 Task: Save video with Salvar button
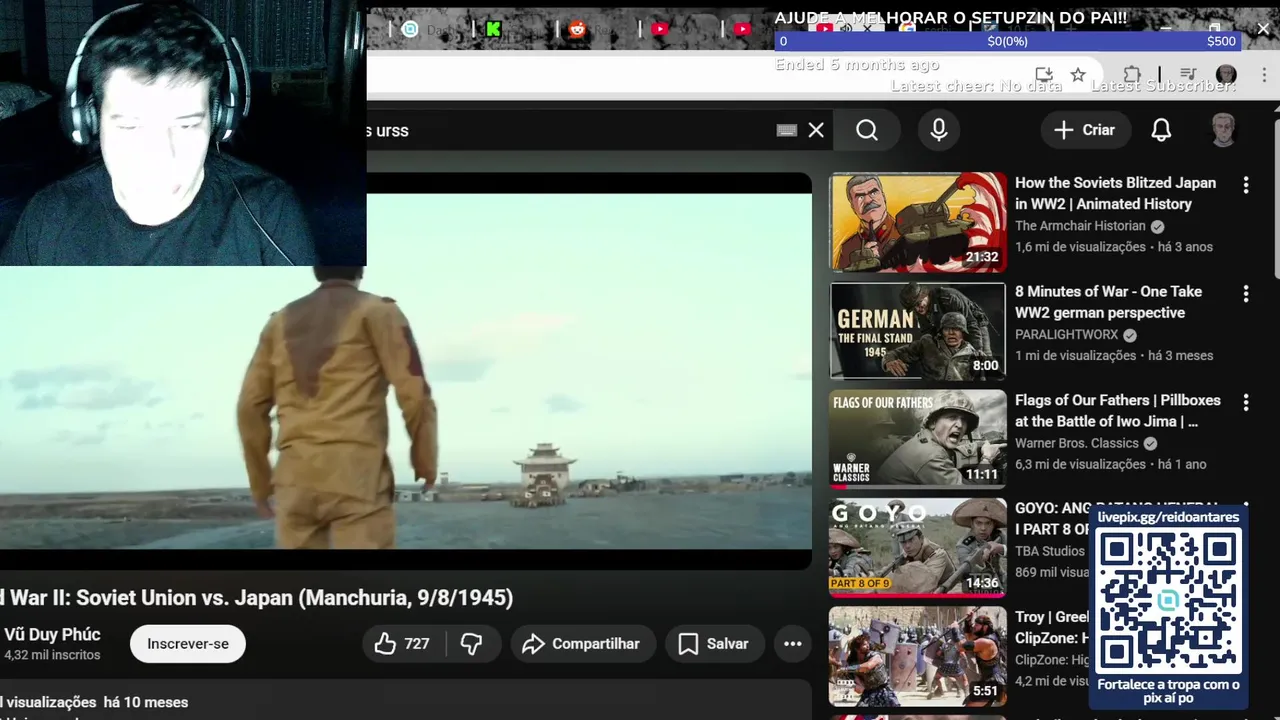[713, 644]
